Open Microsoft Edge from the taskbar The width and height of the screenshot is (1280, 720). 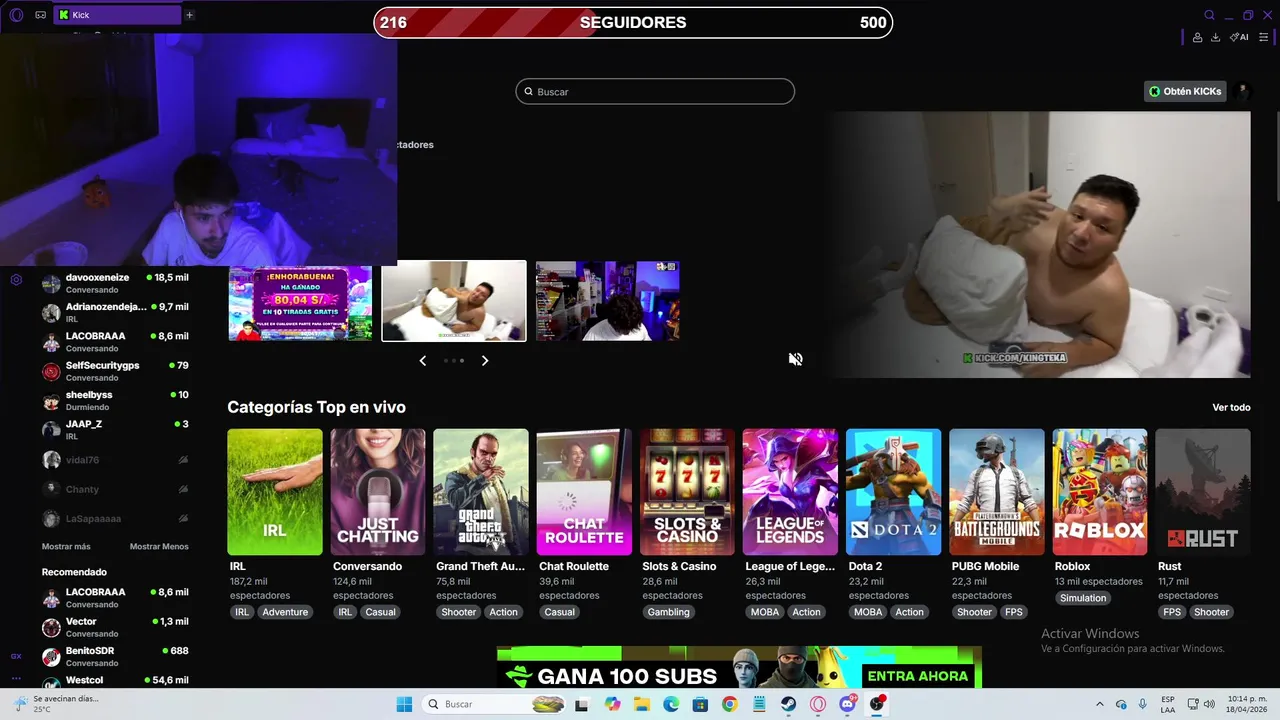coord(671,704)
